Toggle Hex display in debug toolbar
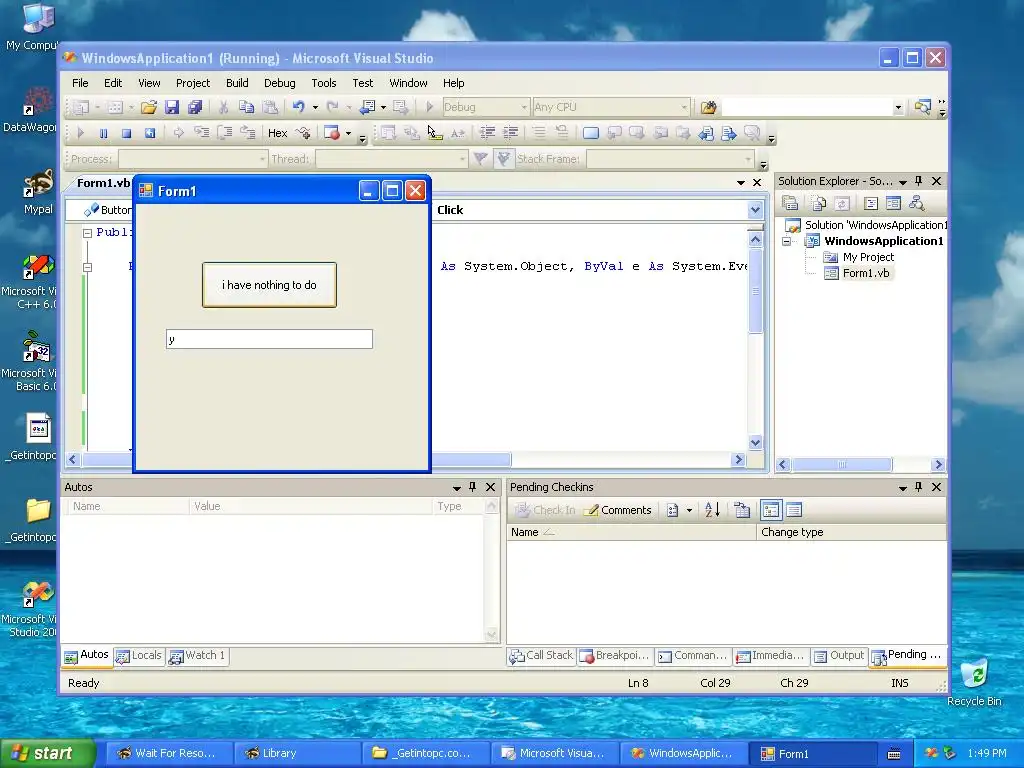1024x768 pixels. 278,133
